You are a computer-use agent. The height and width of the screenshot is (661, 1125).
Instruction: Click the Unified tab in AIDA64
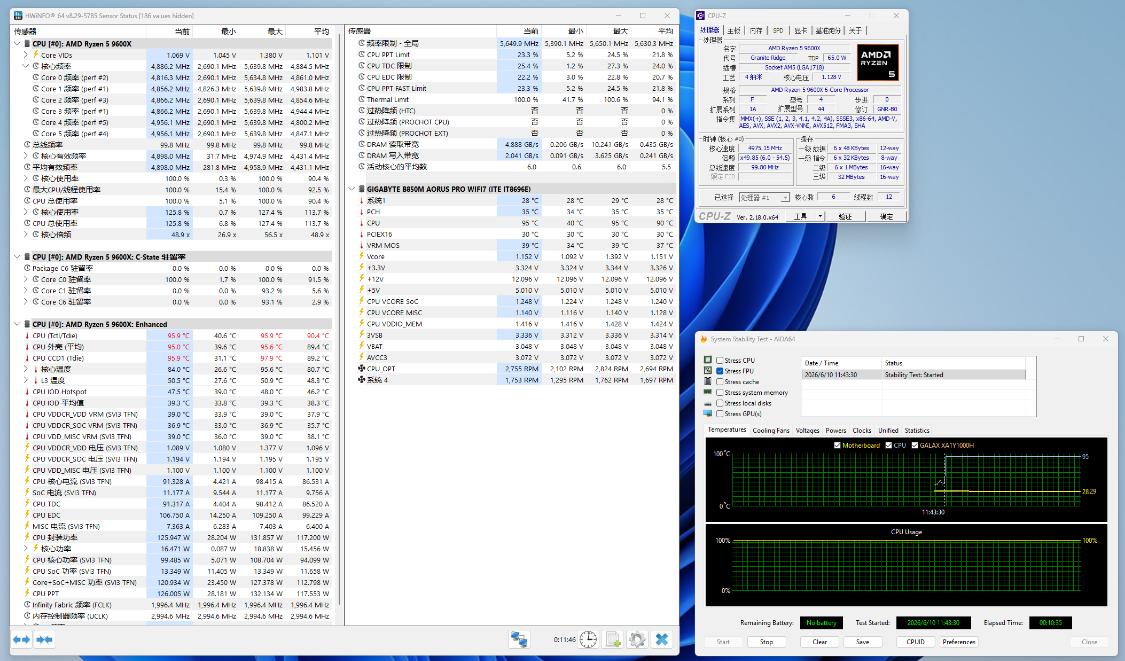pos(888,431)
